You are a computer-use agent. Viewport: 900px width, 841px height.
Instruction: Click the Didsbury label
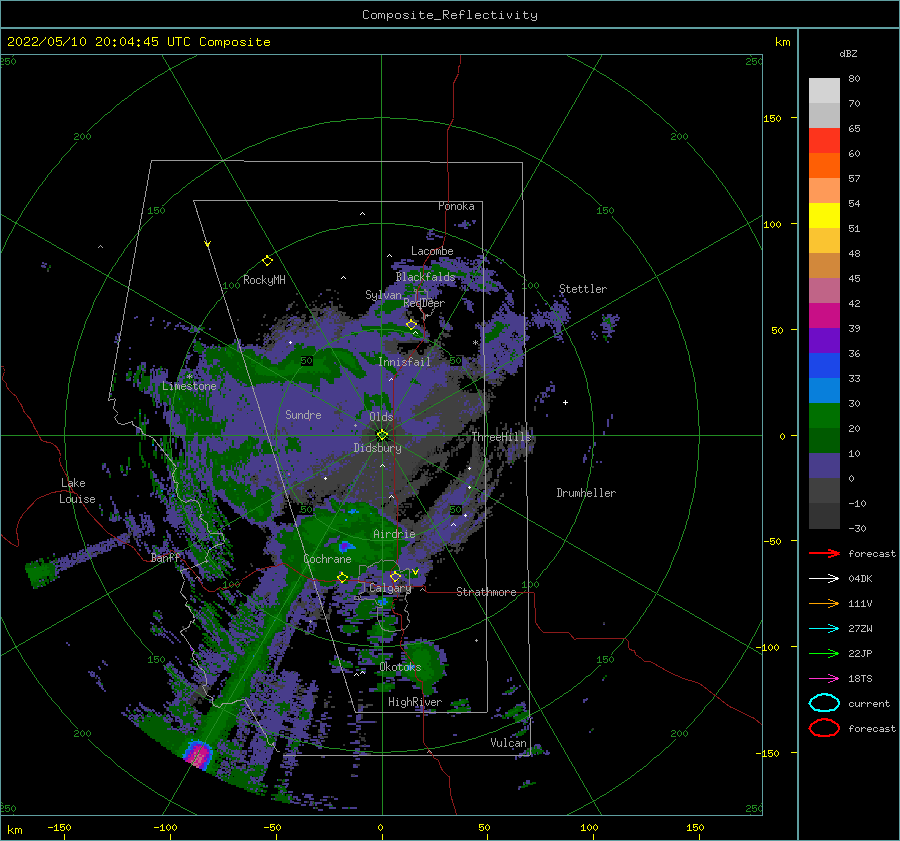(377, 448)
